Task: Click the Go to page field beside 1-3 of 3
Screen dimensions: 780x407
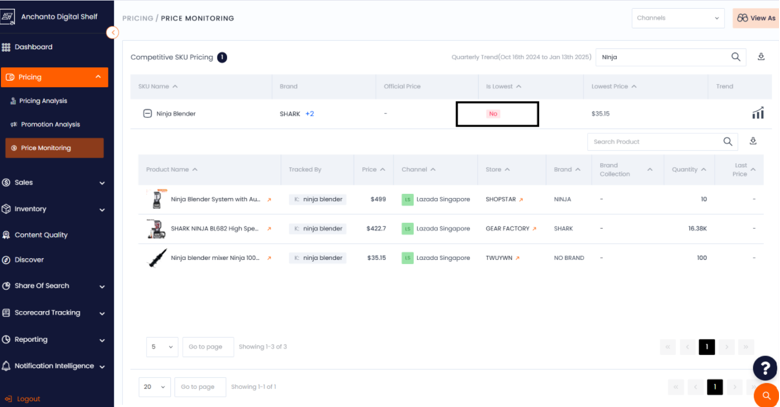Action: (x=208, y=347)
